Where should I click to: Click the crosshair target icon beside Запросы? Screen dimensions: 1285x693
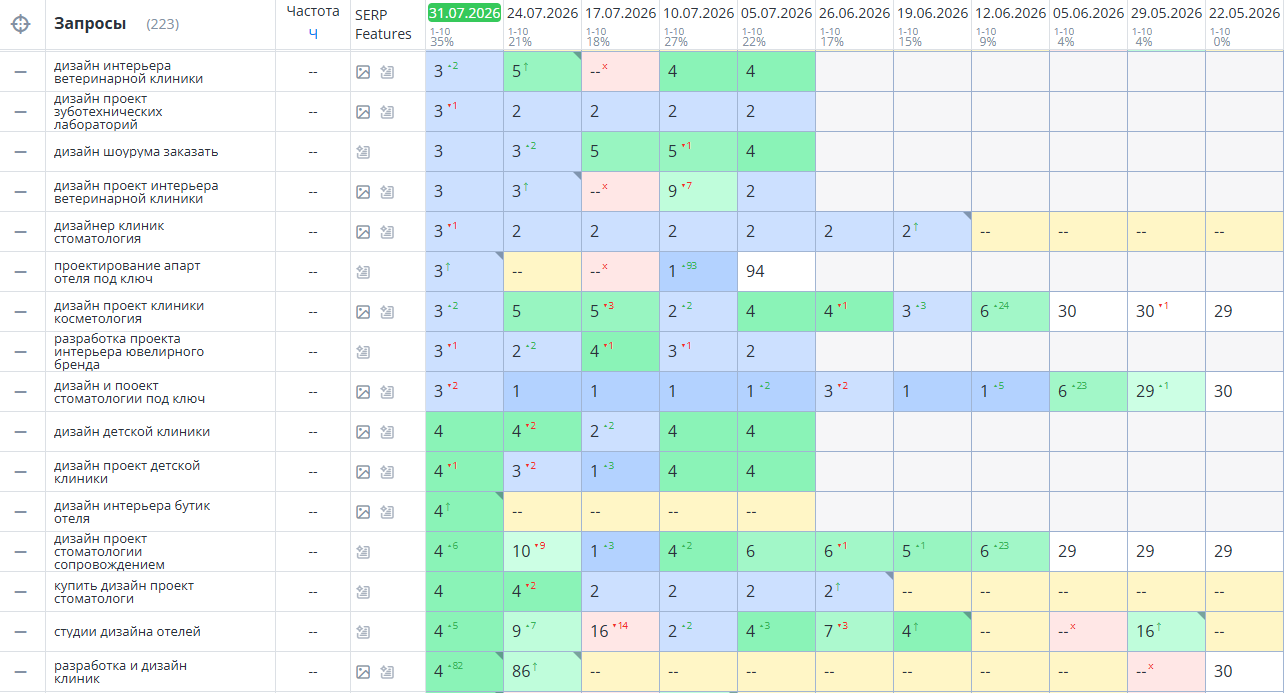(x=20, y=24)
